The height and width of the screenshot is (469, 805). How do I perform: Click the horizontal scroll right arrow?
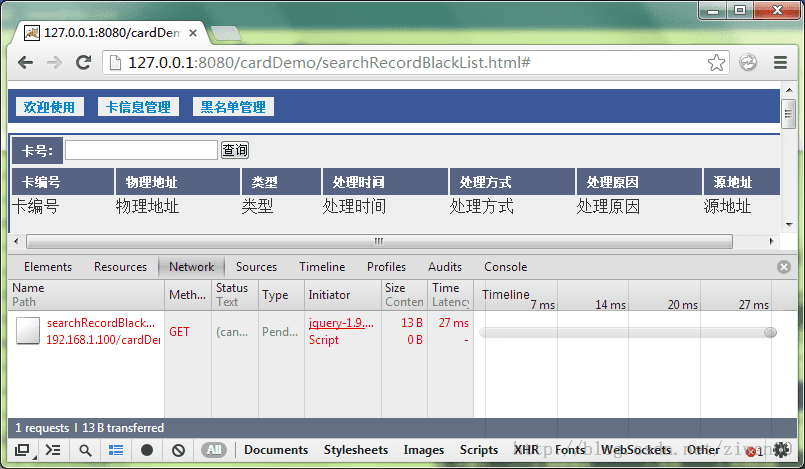pos(772,241)
